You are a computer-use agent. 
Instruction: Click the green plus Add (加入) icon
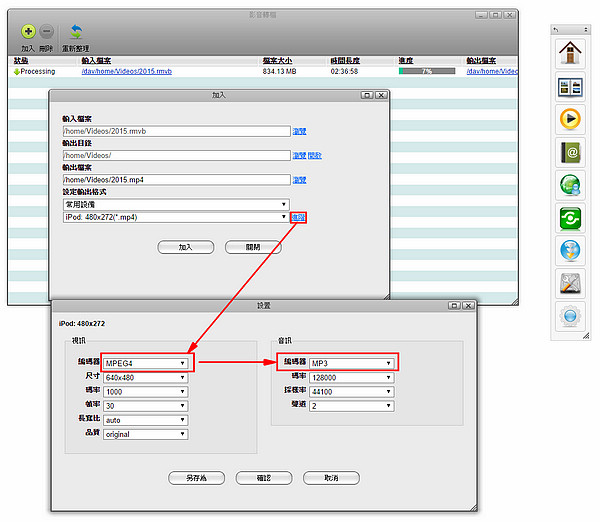28,31
